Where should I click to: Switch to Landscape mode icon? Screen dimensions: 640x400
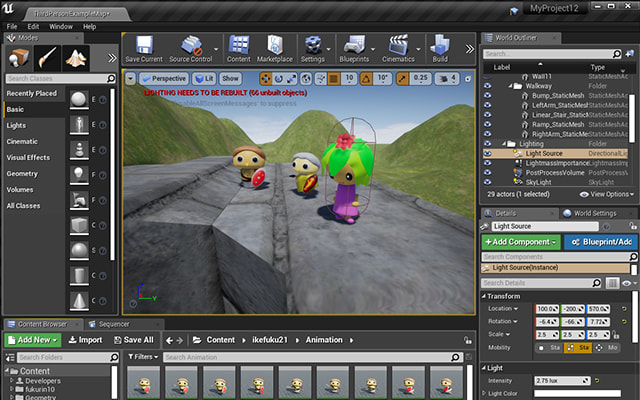coord(77,59)
